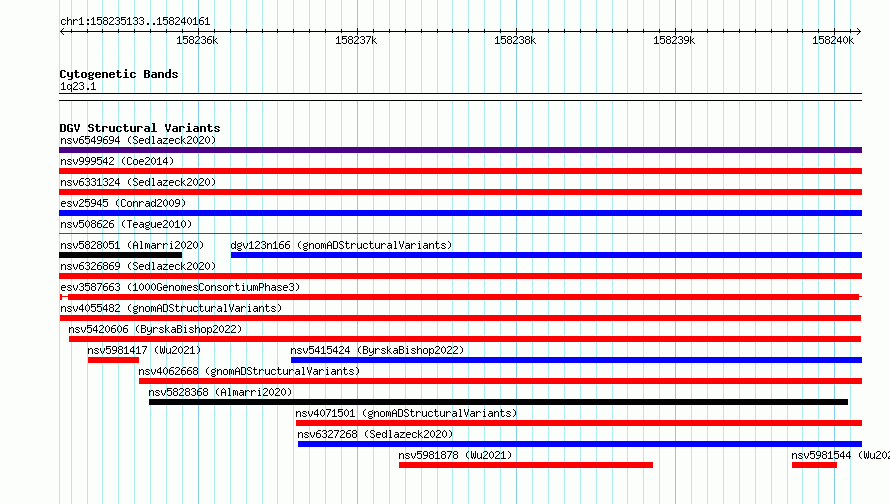
Task: Click the esv3587663 (1000GenomesConsortiumPhase3) red bar
Action: coord(460,297)
